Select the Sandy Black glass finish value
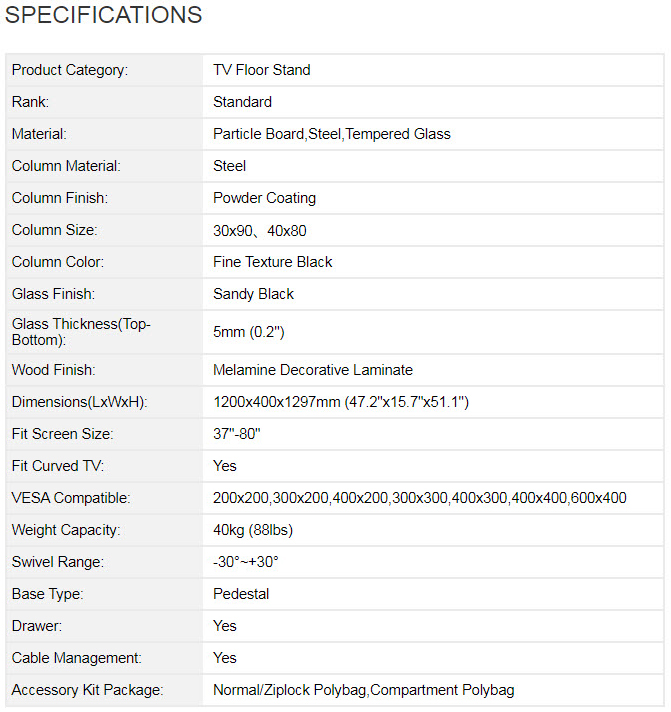Viewport: 671px width, 712px height. [x=254, y=294]
